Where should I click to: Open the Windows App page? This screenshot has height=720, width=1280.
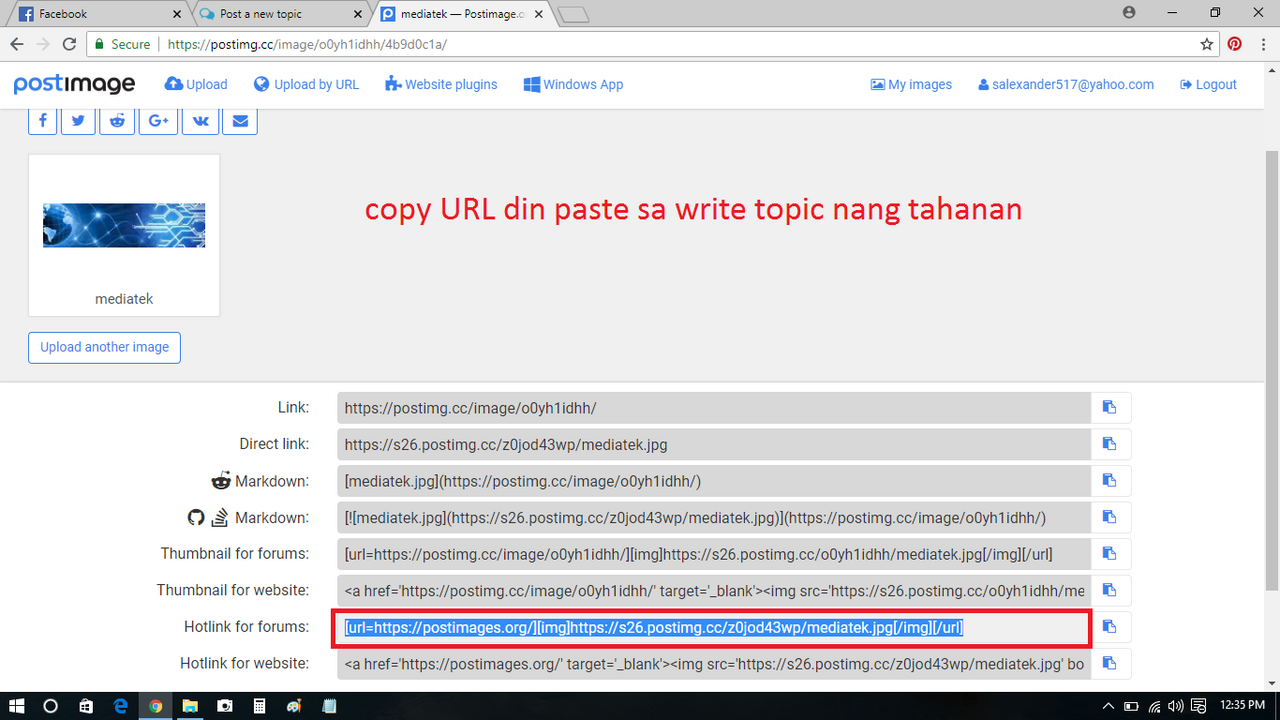click(573, 84)
